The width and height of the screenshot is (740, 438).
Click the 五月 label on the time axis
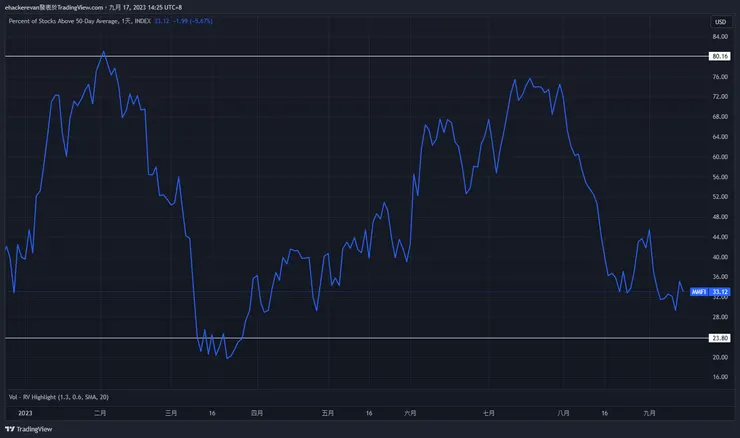point(328,413)
